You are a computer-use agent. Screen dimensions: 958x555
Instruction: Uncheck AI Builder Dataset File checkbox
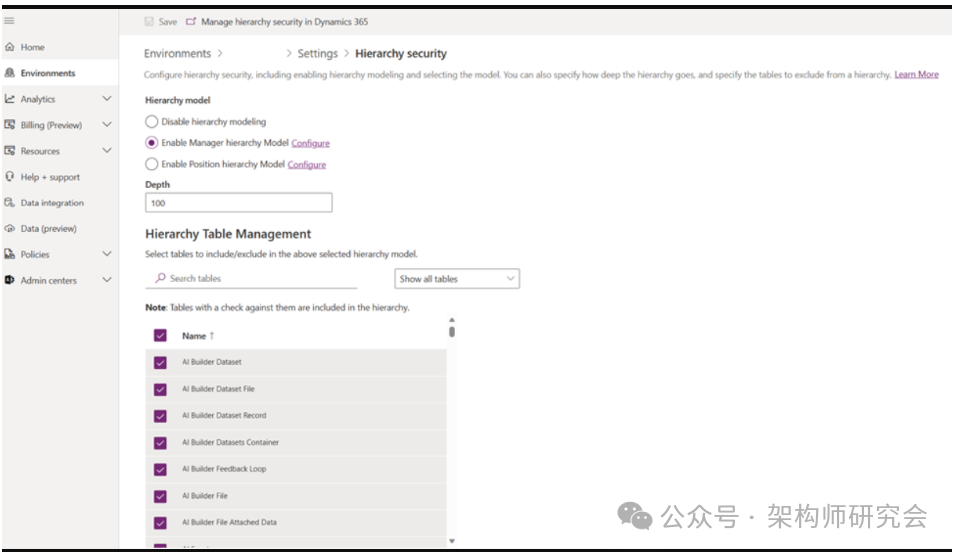[160, 389]
